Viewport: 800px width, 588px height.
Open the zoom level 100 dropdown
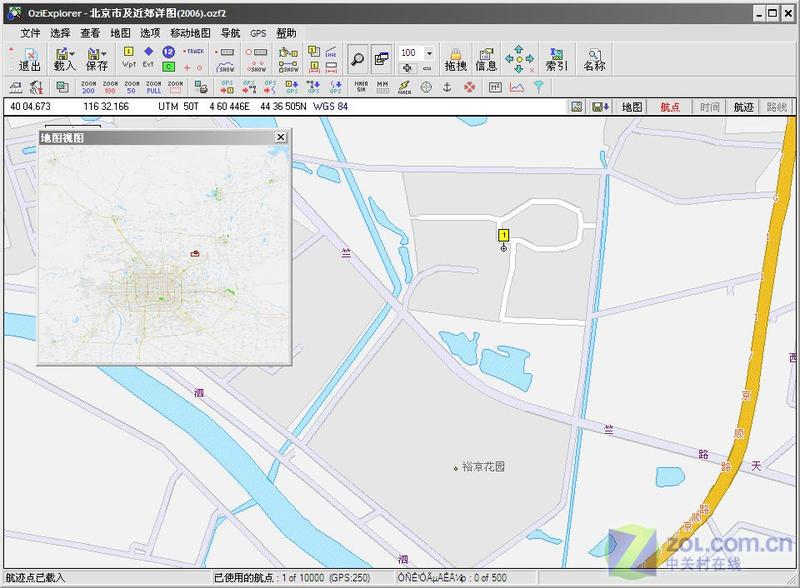point(429,53)
